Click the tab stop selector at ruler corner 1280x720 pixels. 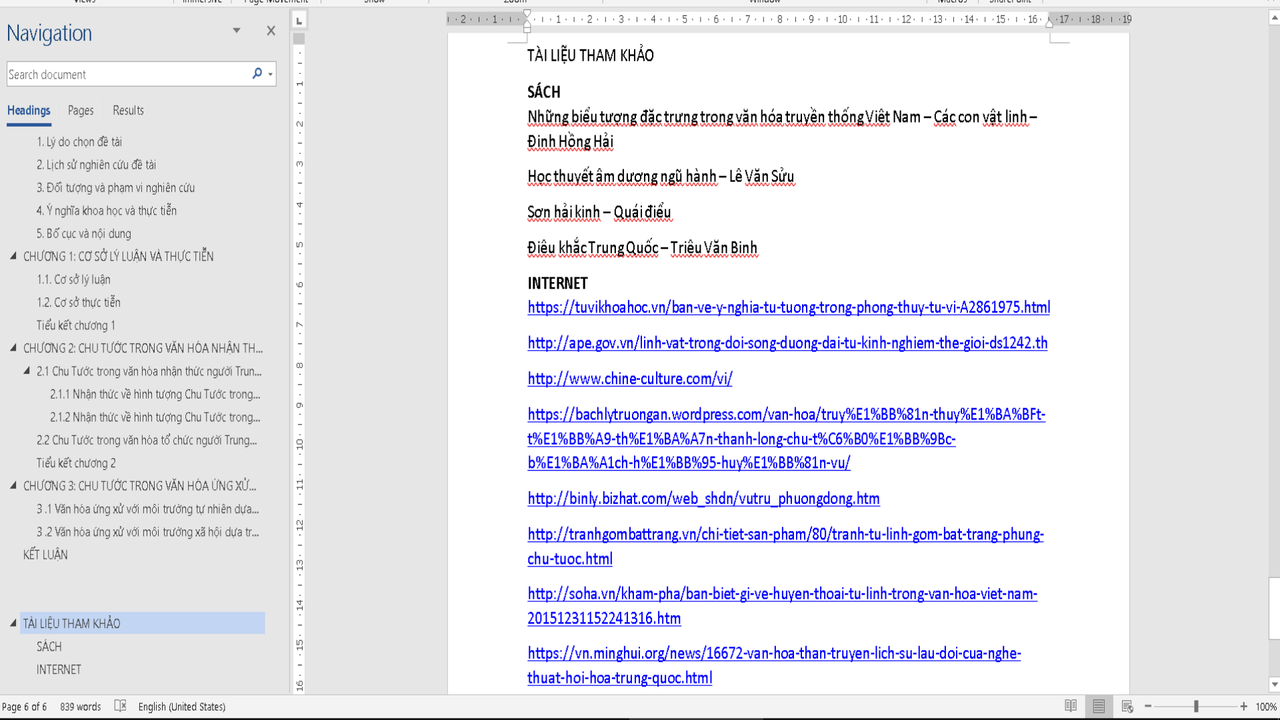(x=300, y=19)
